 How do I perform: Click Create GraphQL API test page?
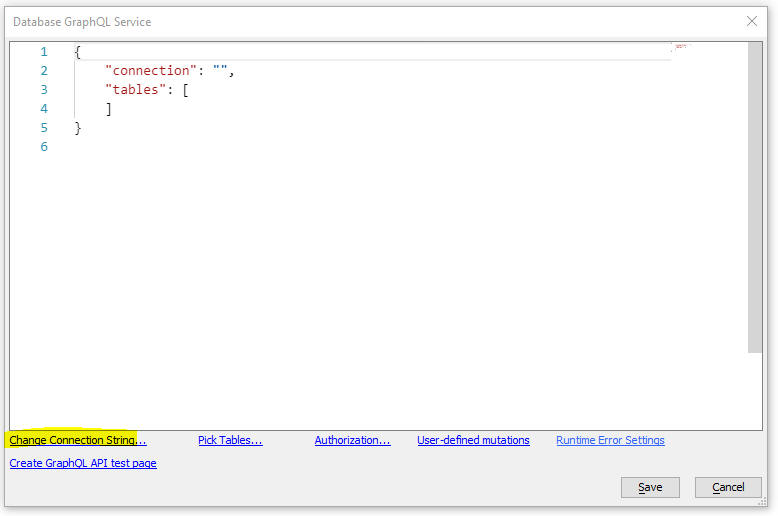point(83,463)
